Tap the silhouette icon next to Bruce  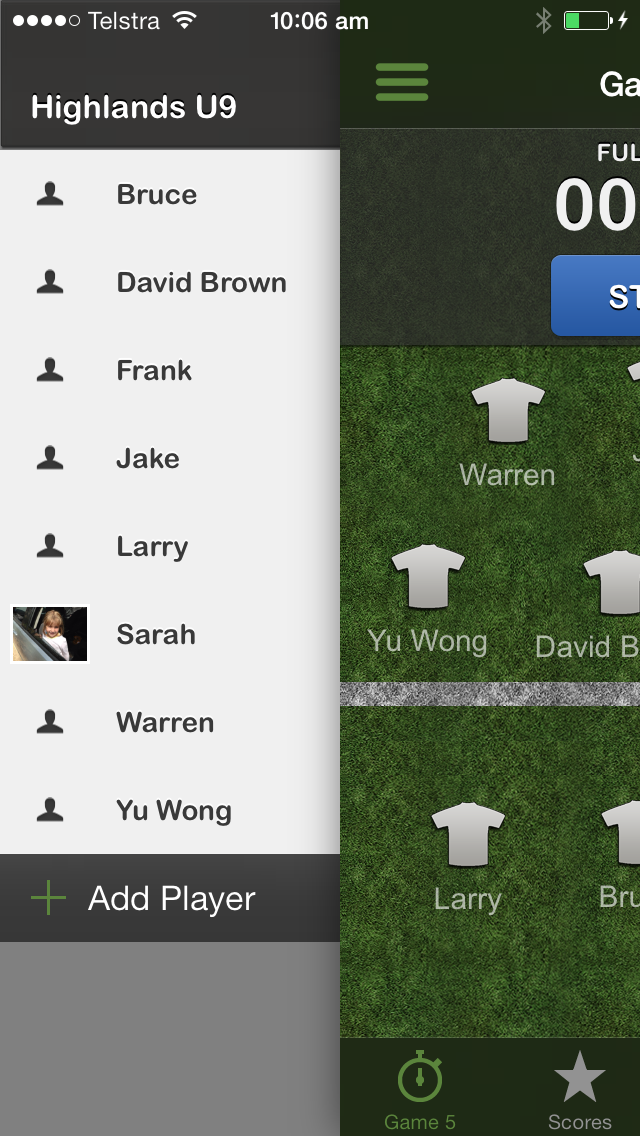[x=50, y=194]
